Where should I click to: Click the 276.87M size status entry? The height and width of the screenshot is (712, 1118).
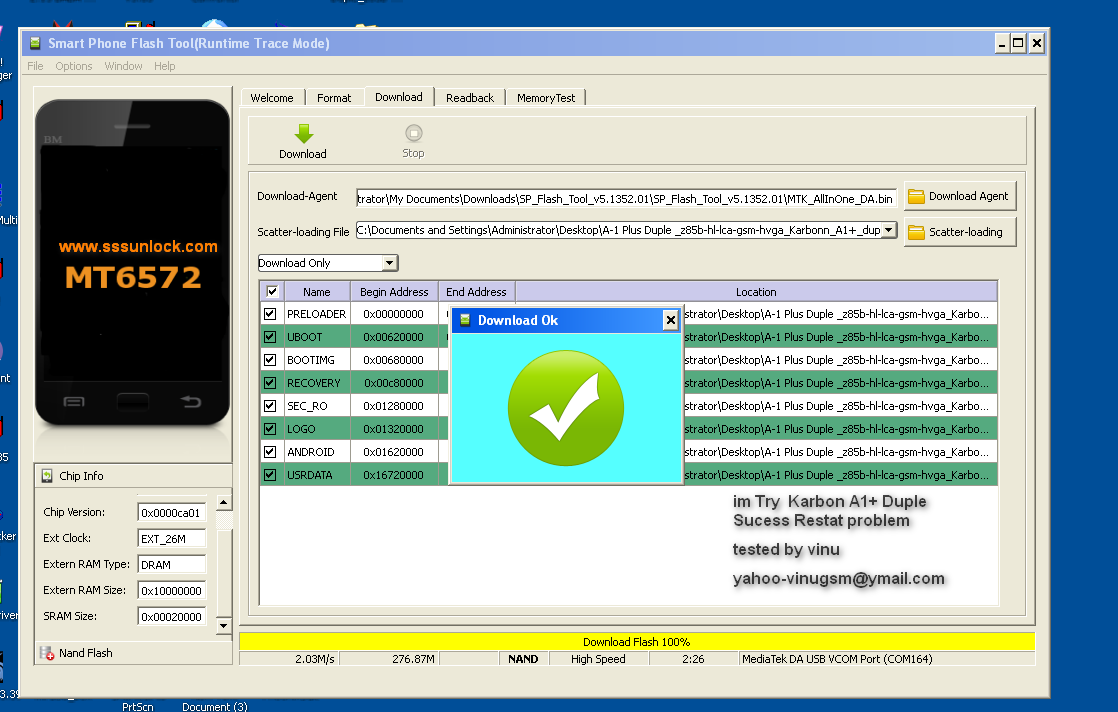click(390, 659)
